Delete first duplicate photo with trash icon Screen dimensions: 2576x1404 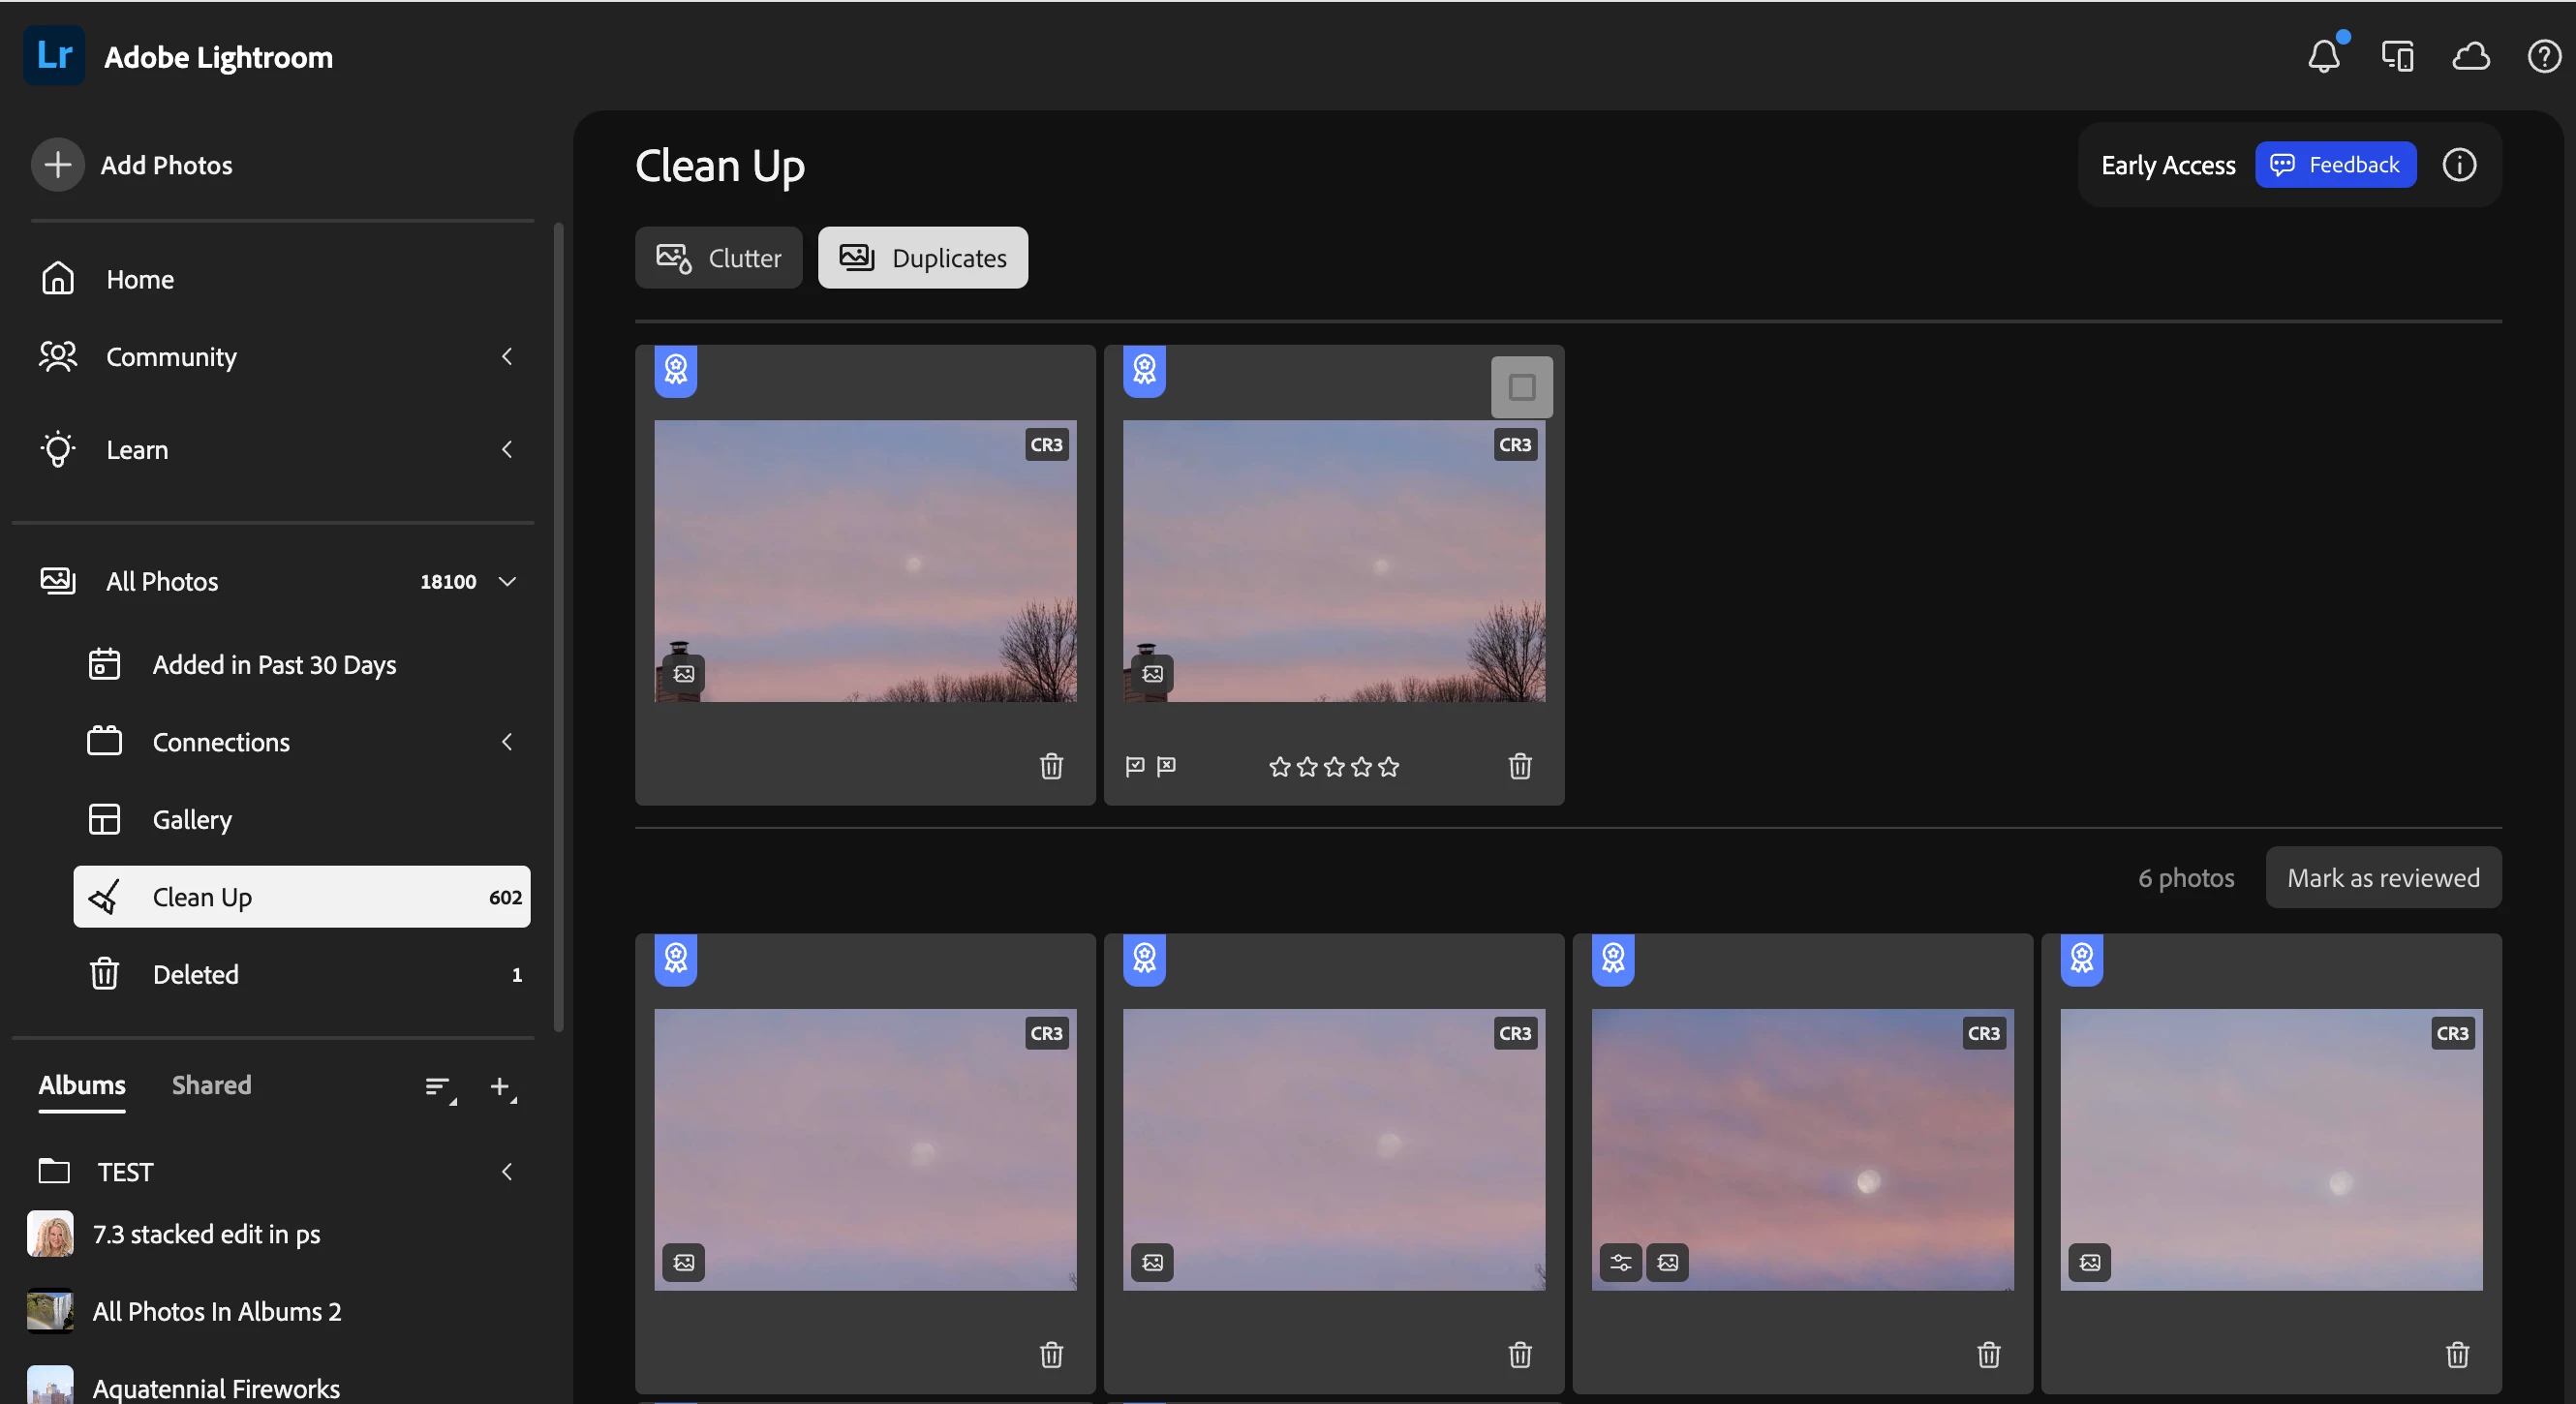point(1051,766)
